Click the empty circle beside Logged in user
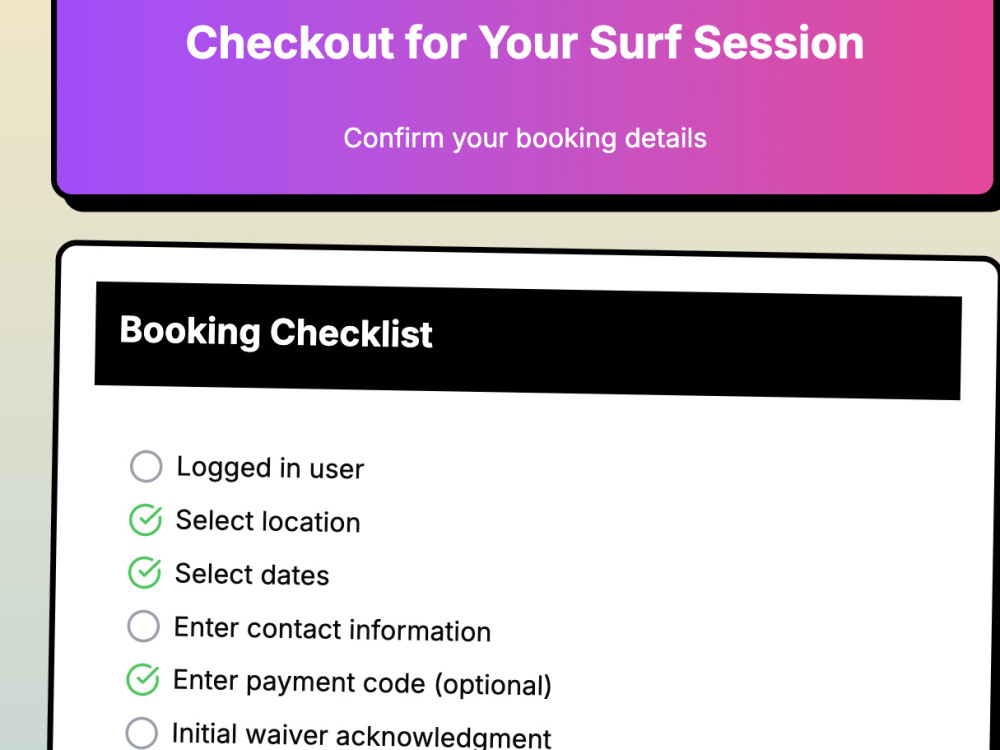This screenshot has height=750, width=1000. tap(146, 466)
